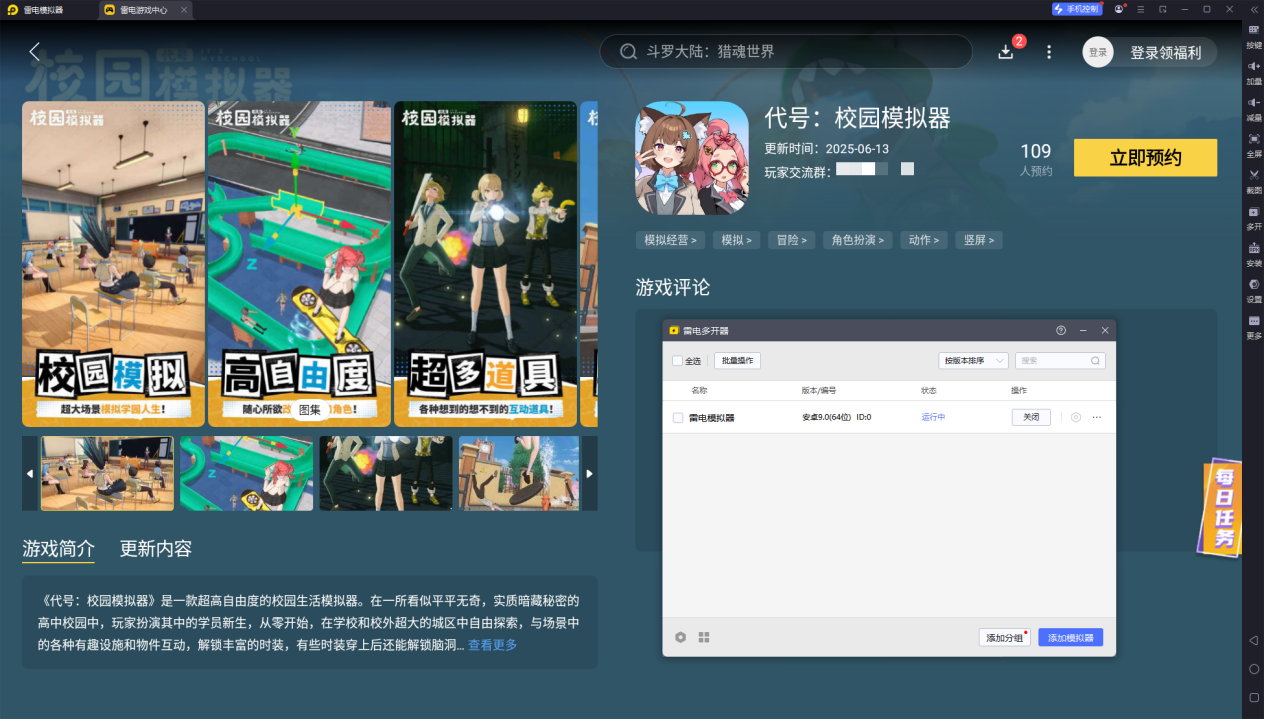This screenshot has height=719, width=1264.
Task: Collapse the right sidebar with the double chevron
Action: point(1254,9)
